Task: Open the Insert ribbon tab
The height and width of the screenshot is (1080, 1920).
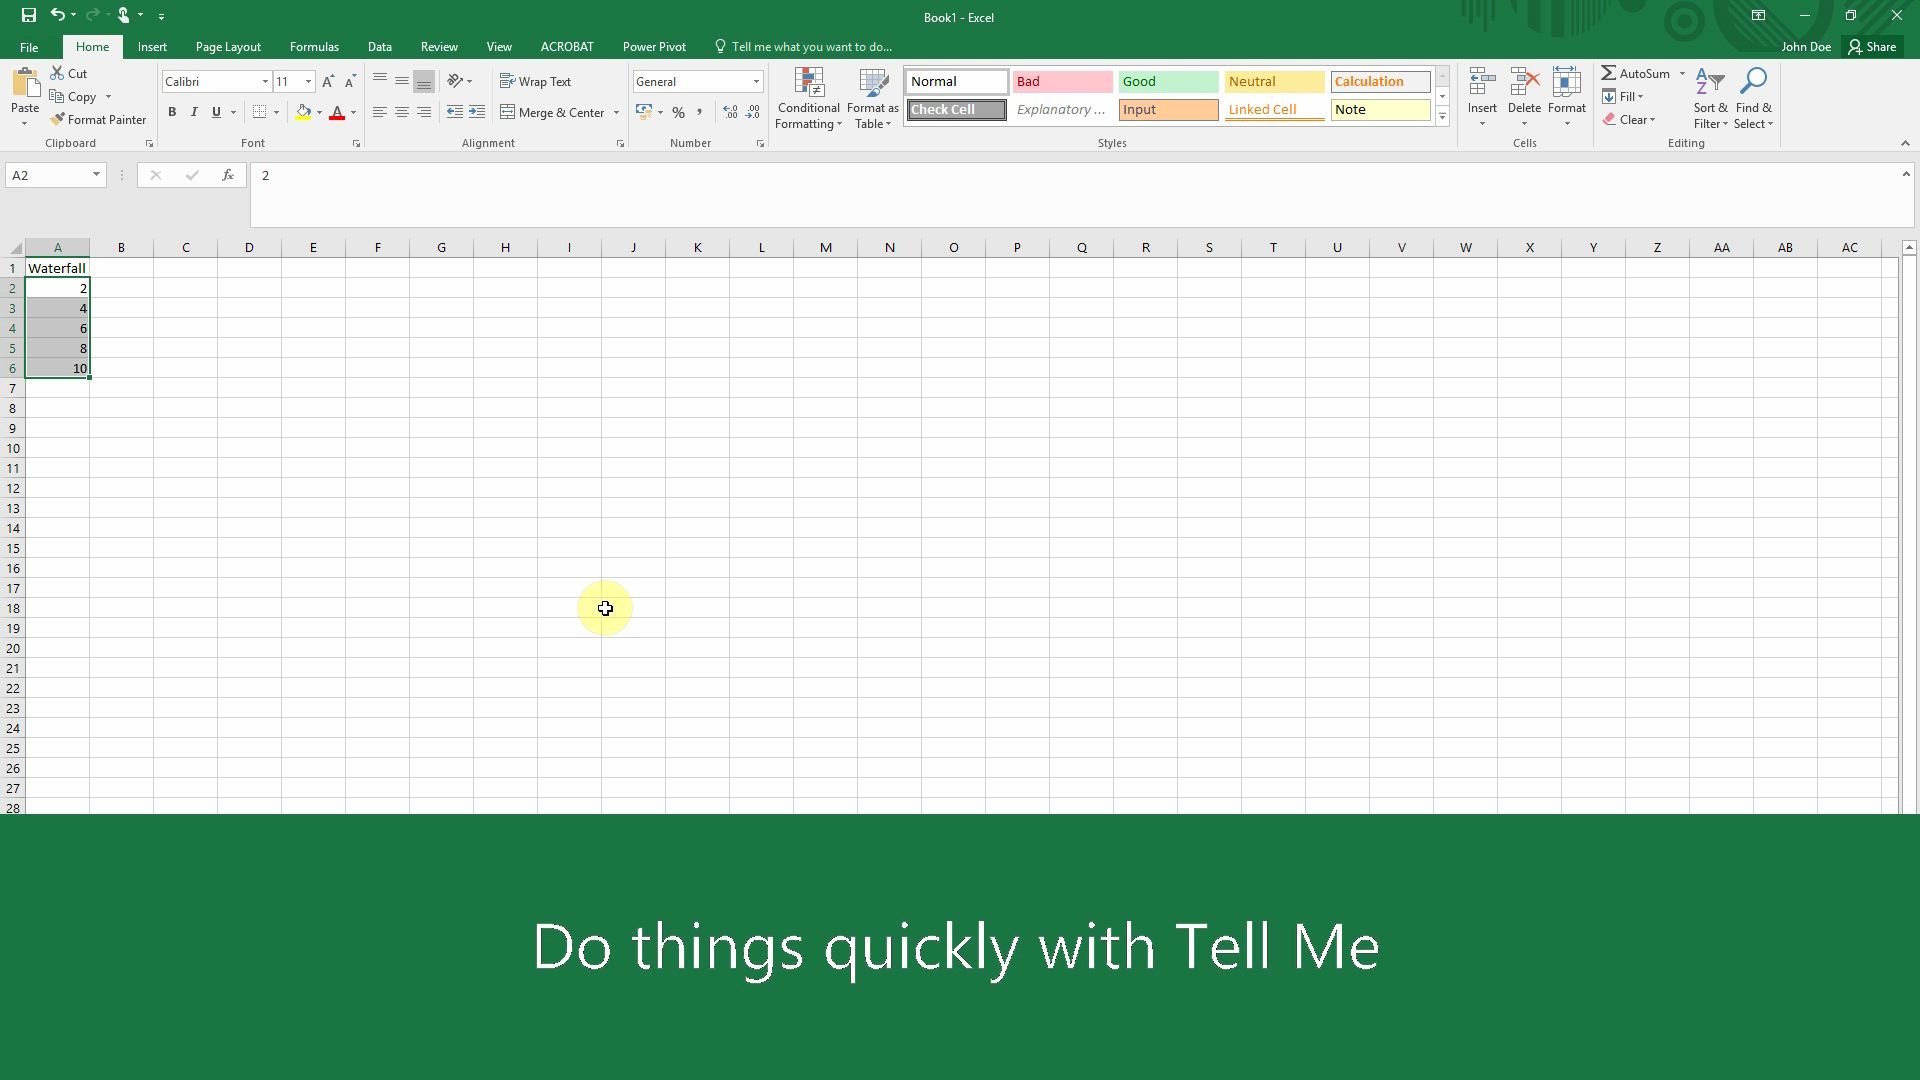Action: pos(152,47)
